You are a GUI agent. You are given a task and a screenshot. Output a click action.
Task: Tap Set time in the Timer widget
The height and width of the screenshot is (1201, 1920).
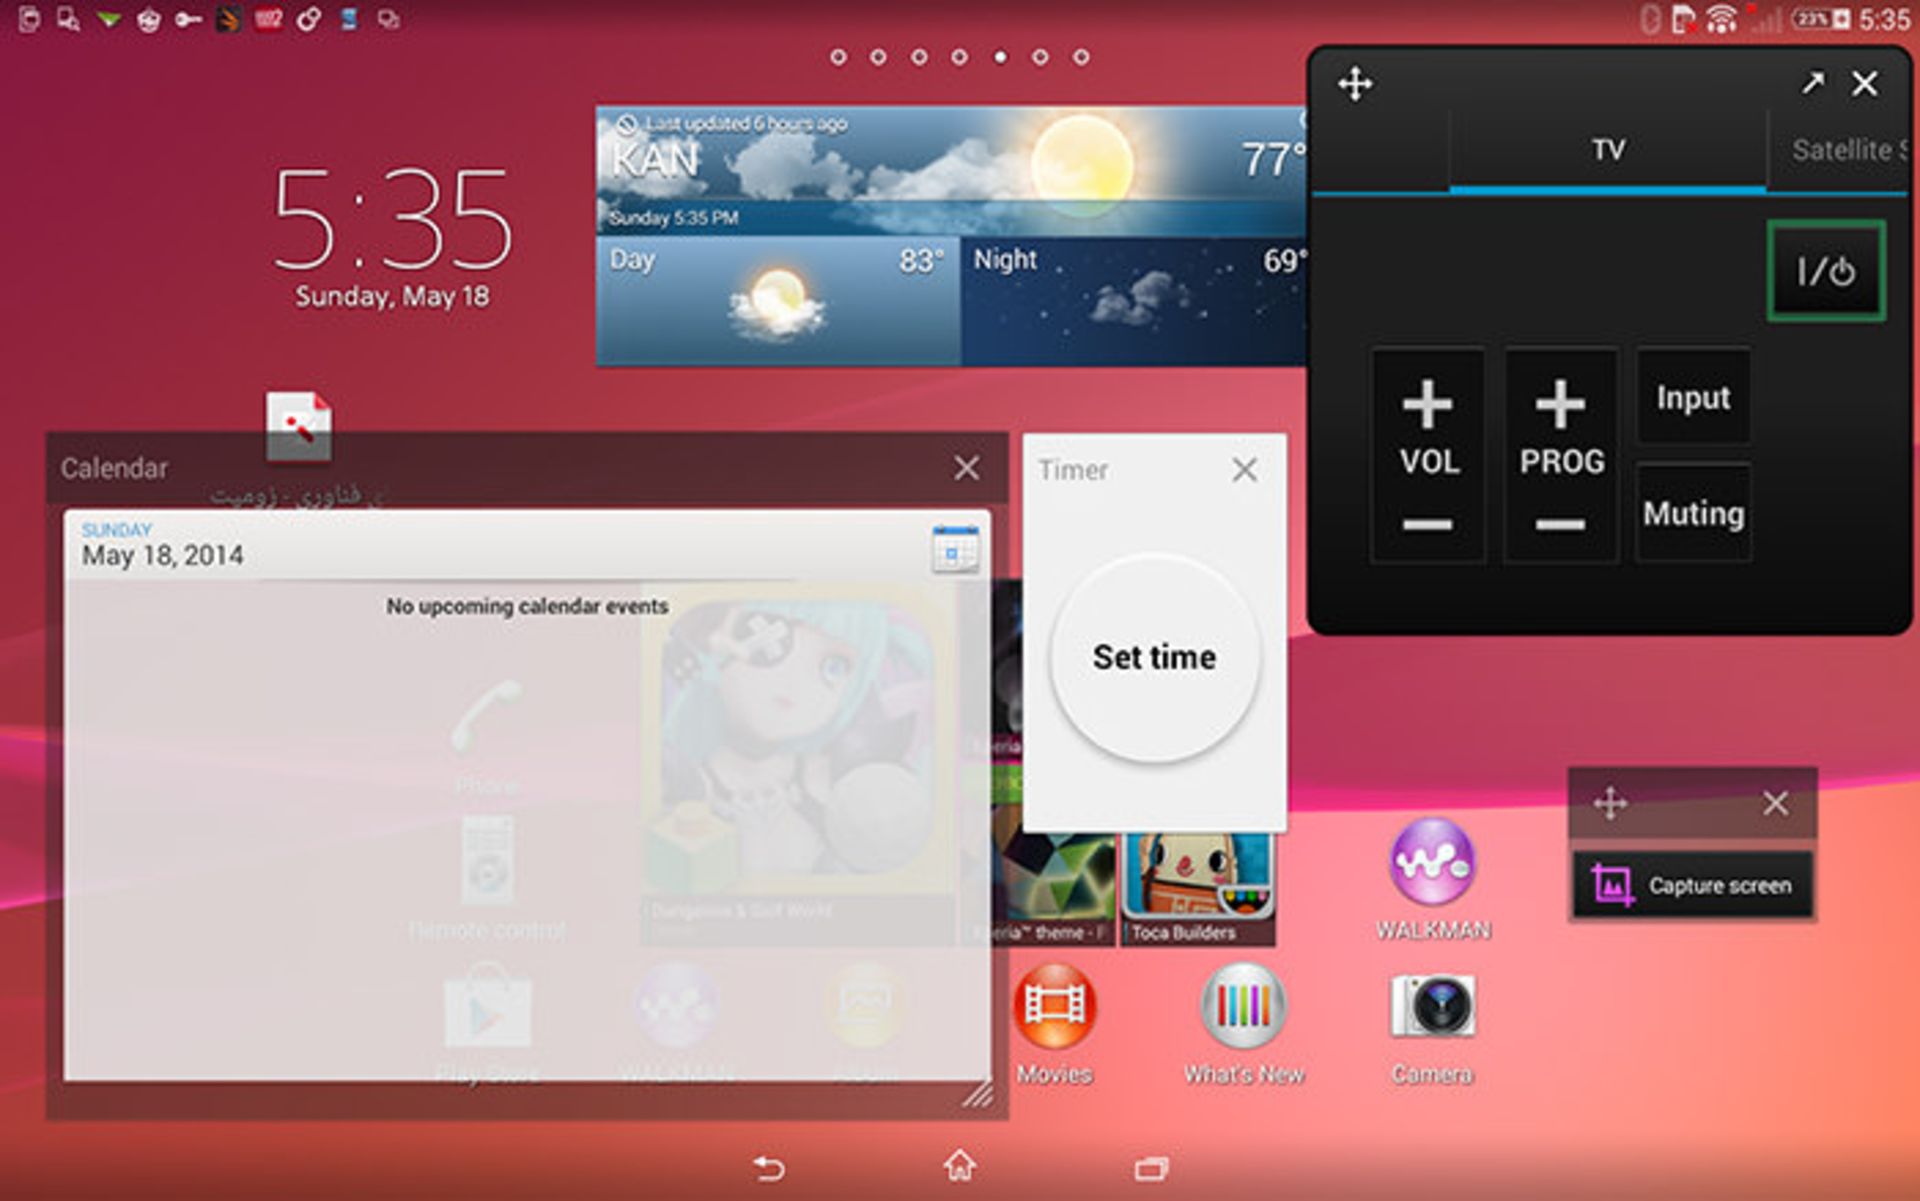point(1154,656)
